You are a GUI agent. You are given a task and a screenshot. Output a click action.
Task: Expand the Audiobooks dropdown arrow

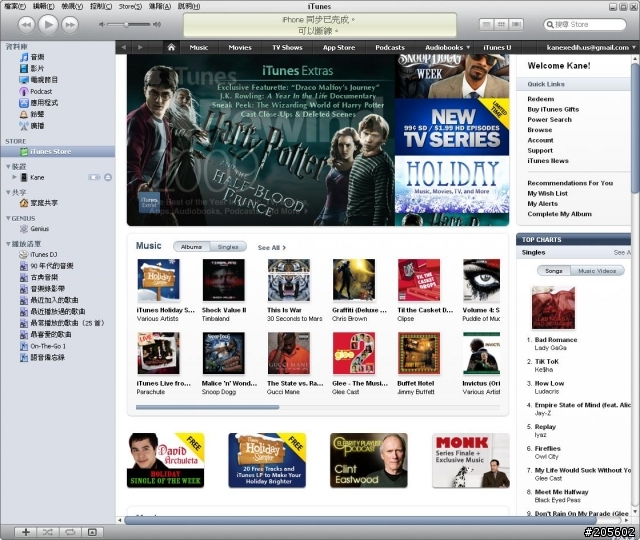point(468,47)
